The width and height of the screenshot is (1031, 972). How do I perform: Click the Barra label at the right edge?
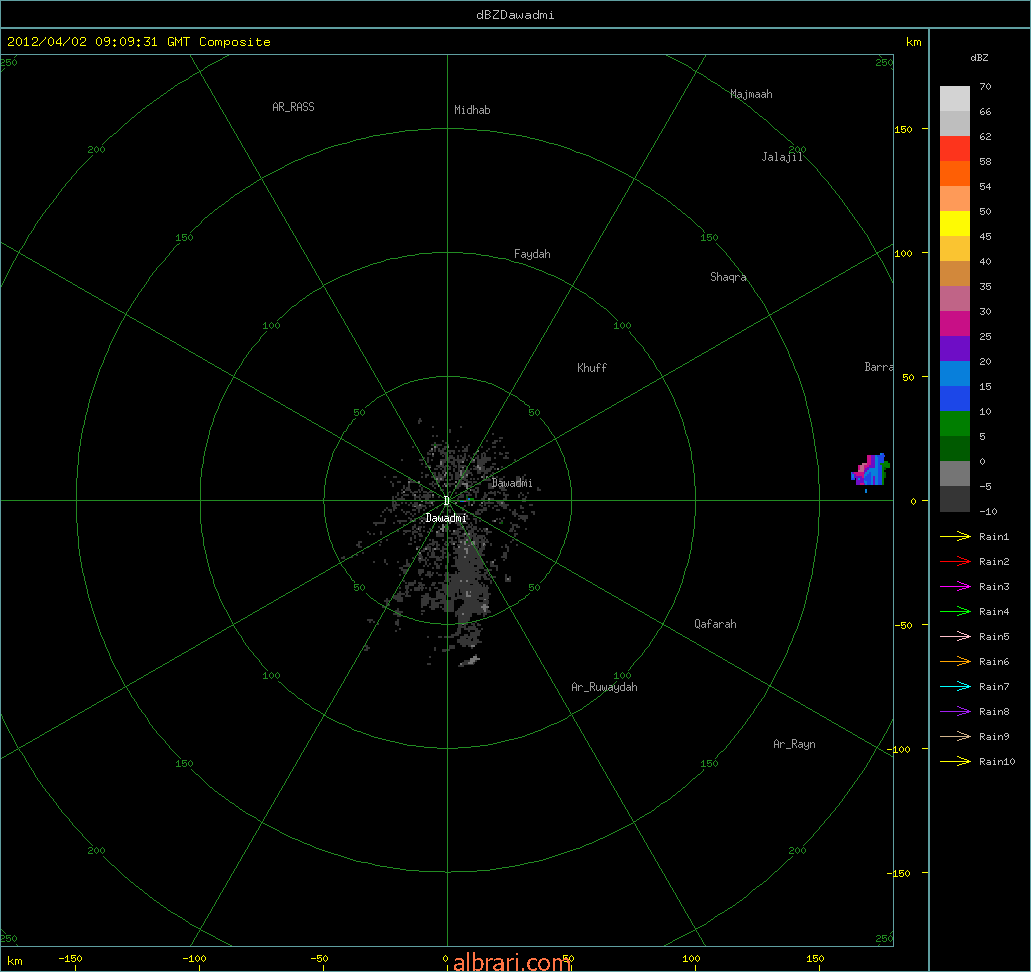[878, 367]
